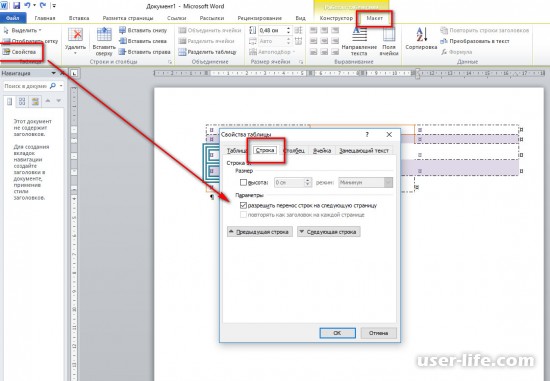Expand the navigation search options arrow
This screenshot has width=550, height=381.
(x=61, y=86)
